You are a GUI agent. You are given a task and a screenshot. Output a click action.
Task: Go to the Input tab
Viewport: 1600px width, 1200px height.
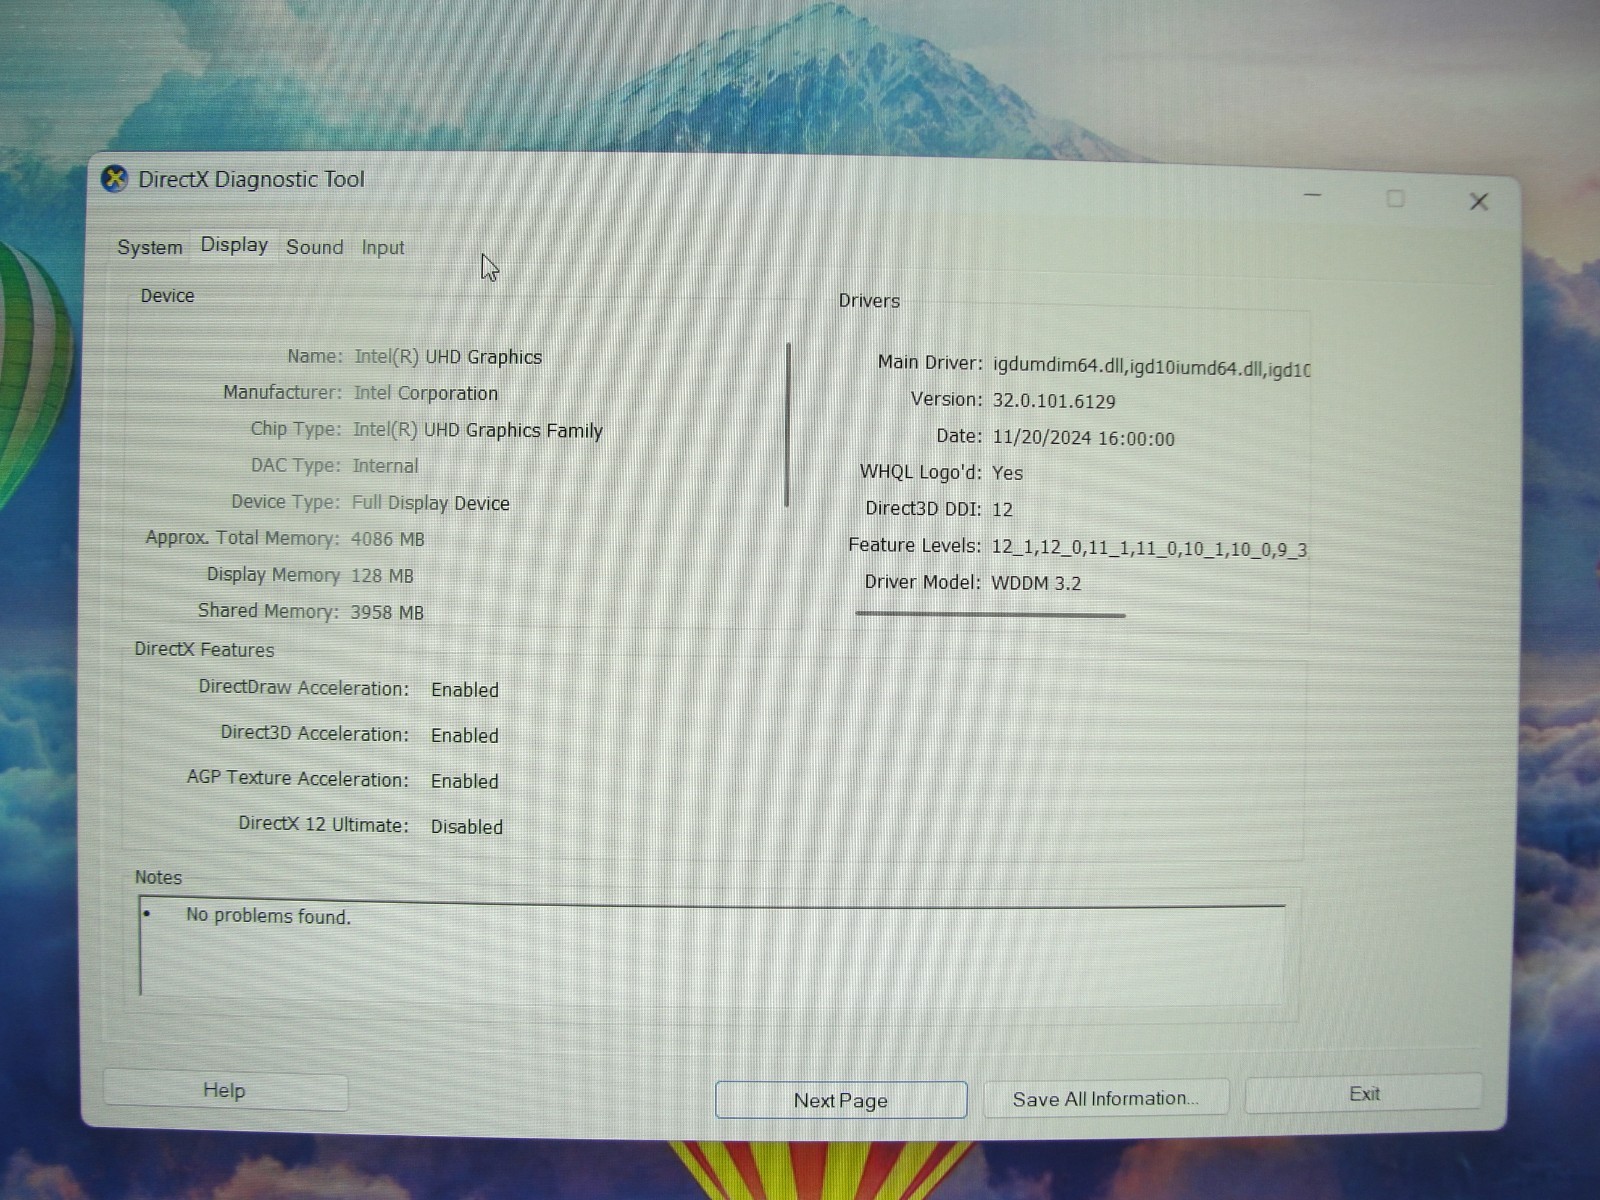click(x=383, y=248)
